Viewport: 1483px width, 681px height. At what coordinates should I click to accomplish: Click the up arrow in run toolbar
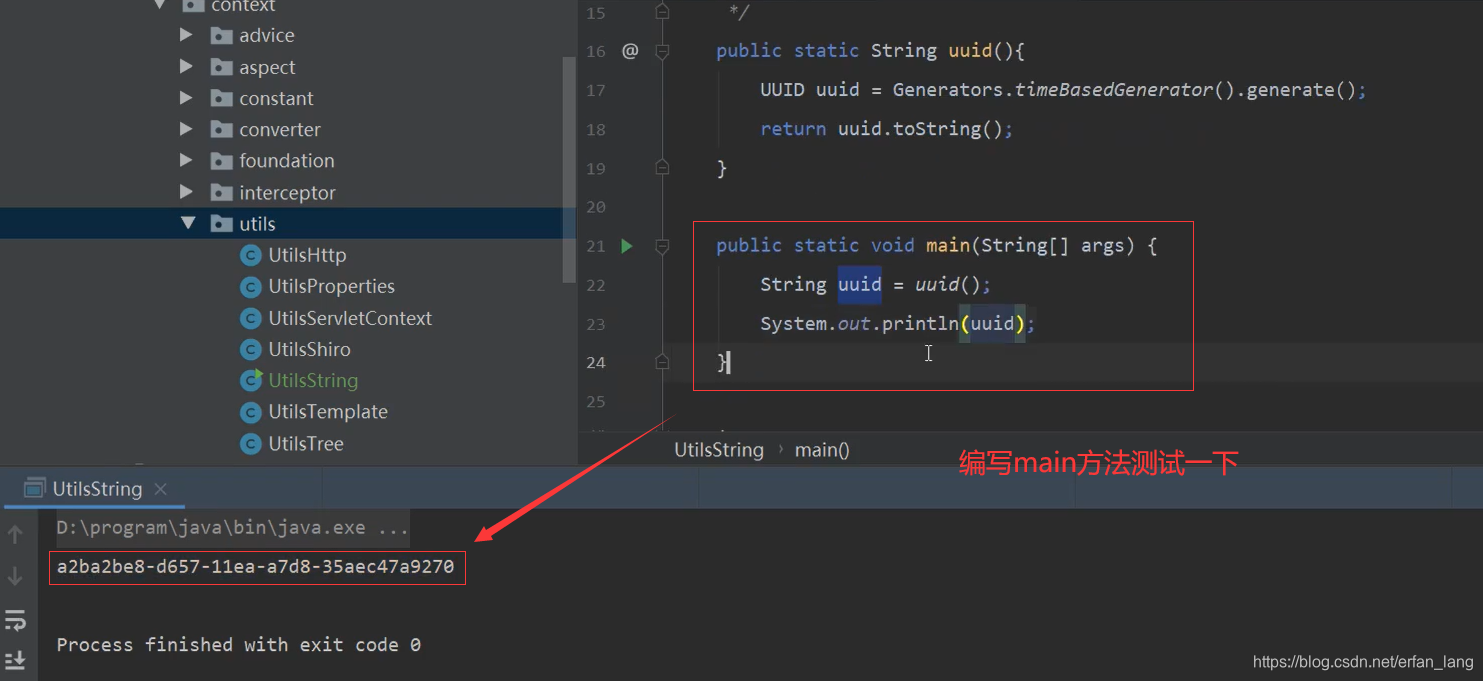point(15,535)
